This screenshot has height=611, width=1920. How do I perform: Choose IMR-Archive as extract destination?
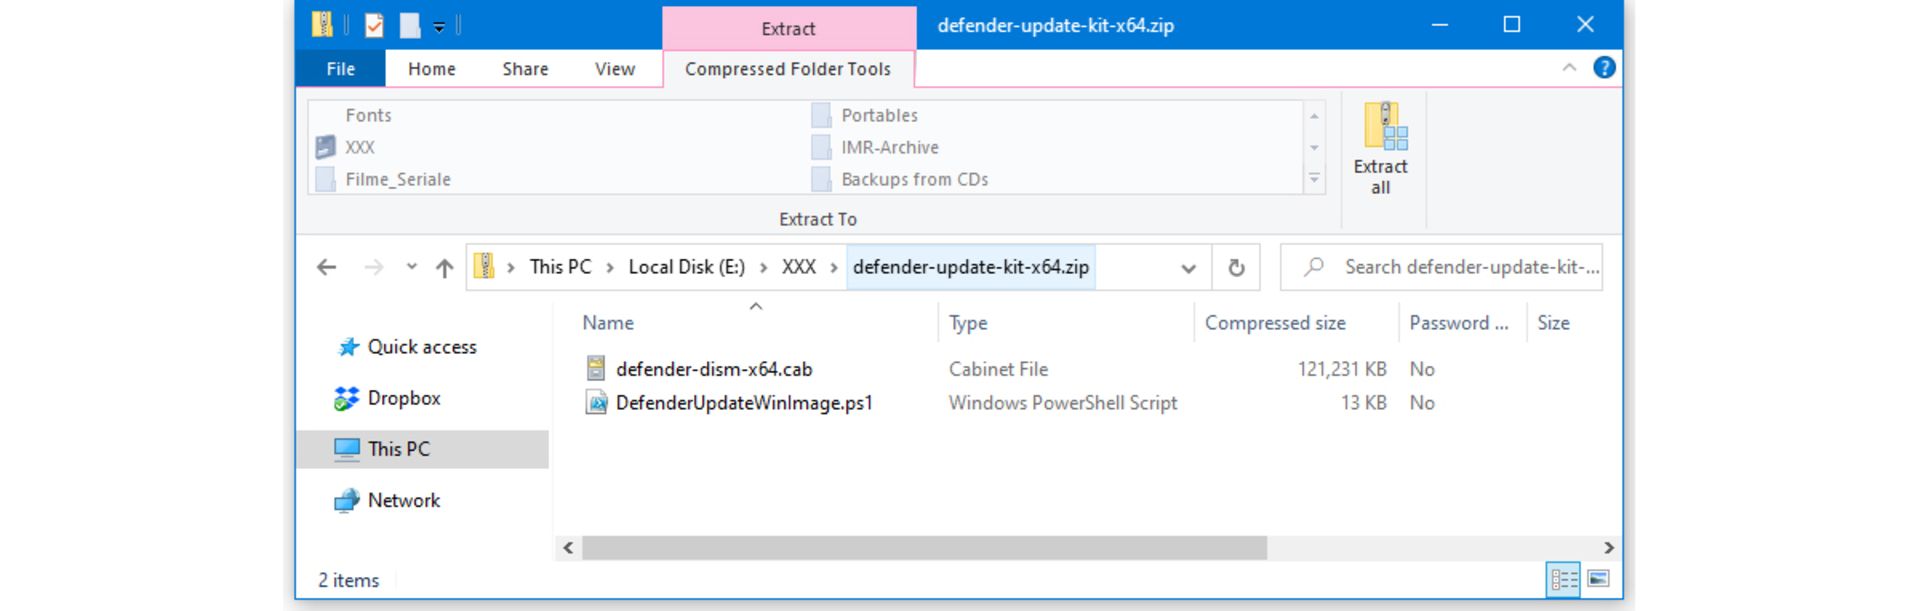coord(876,147)
